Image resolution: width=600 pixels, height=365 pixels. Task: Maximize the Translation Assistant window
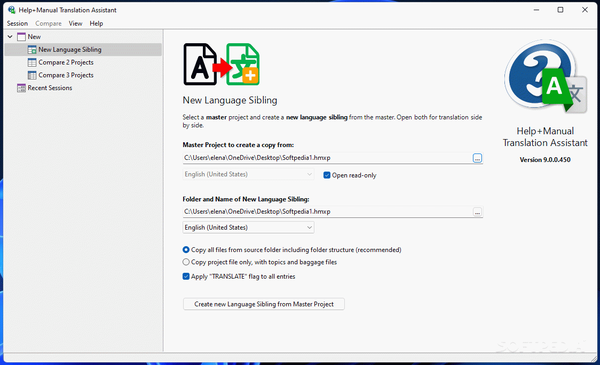[561, 10]
